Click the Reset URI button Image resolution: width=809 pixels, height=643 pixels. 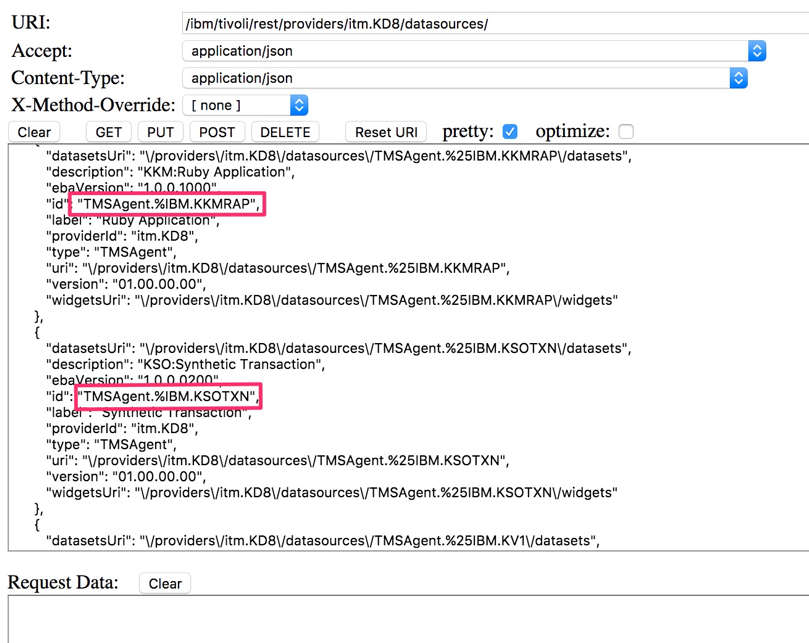point(386,132)
